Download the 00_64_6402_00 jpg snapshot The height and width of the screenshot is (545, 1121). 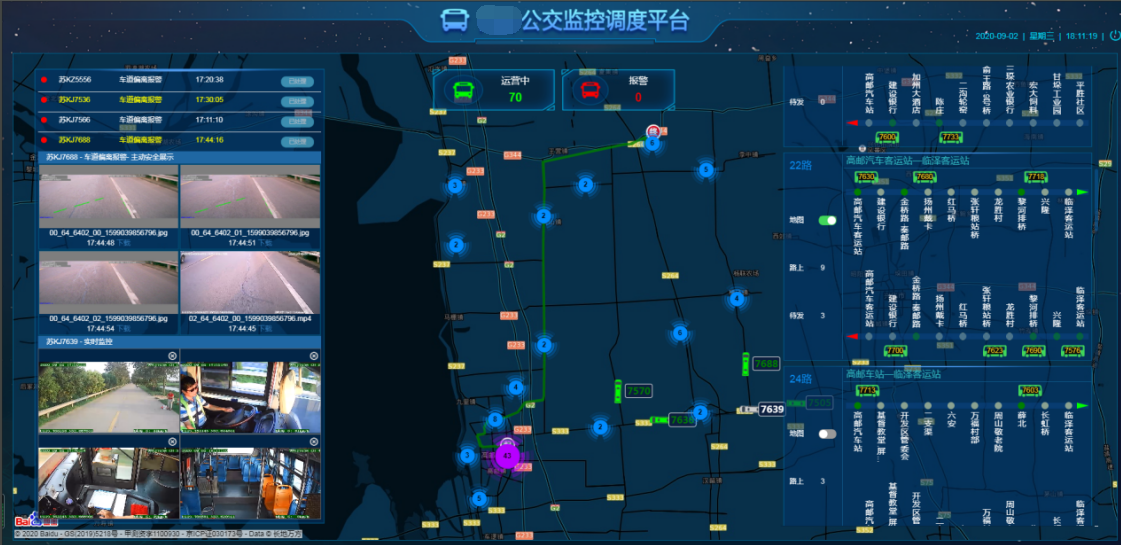tap(123, 243)
